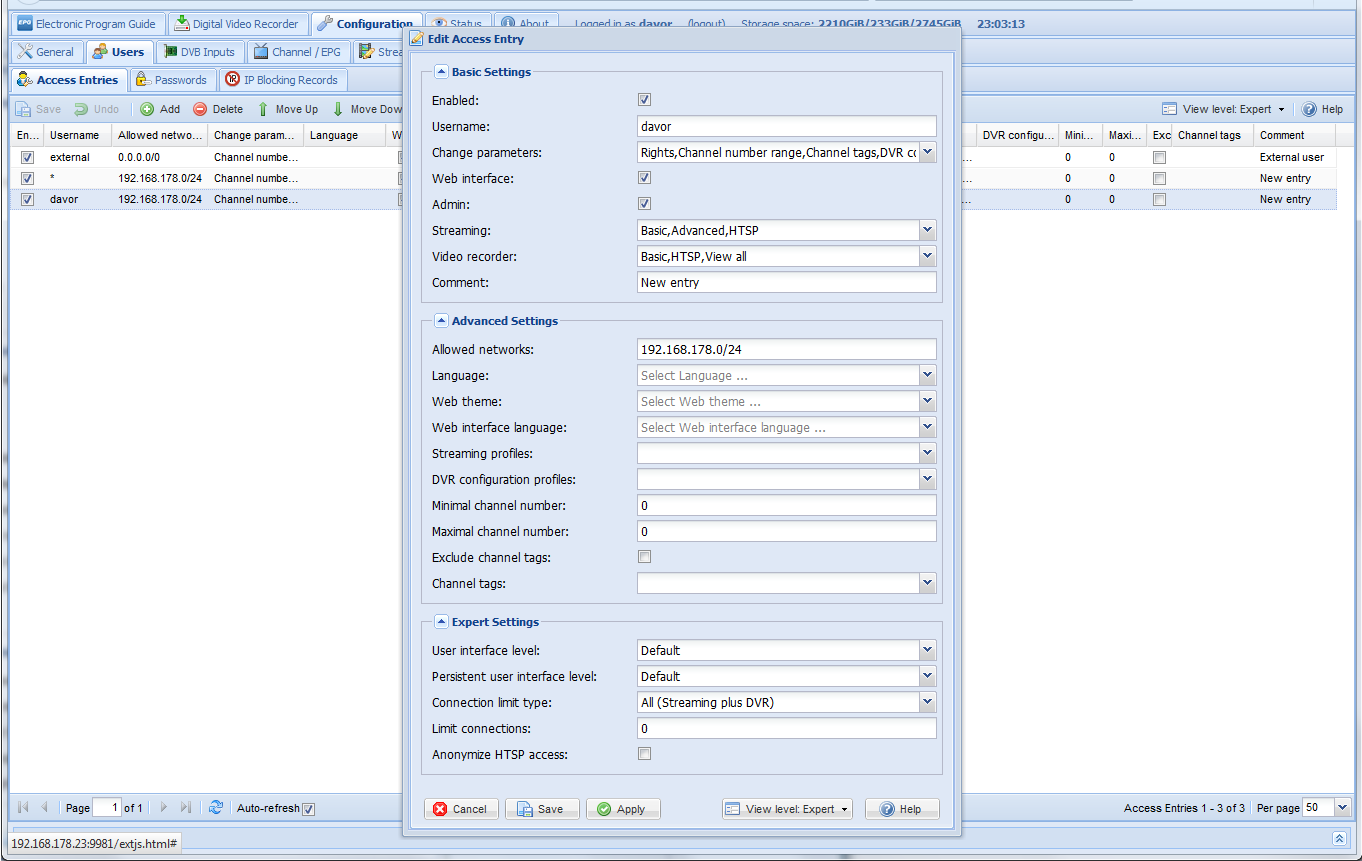Viewport: 1362px width, 861px height.
Task: Enable Anonymize HTSP access checkbox
Action: pyautogui.click(x=644, y=754)
